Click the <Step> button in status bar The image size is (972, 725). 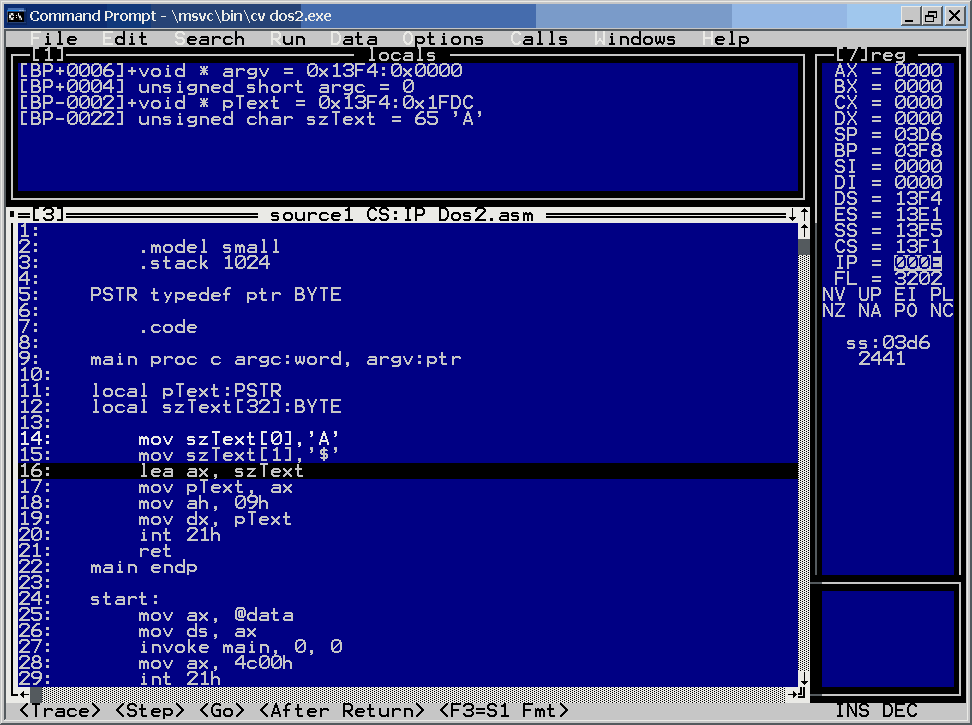(x=148, y=710)
